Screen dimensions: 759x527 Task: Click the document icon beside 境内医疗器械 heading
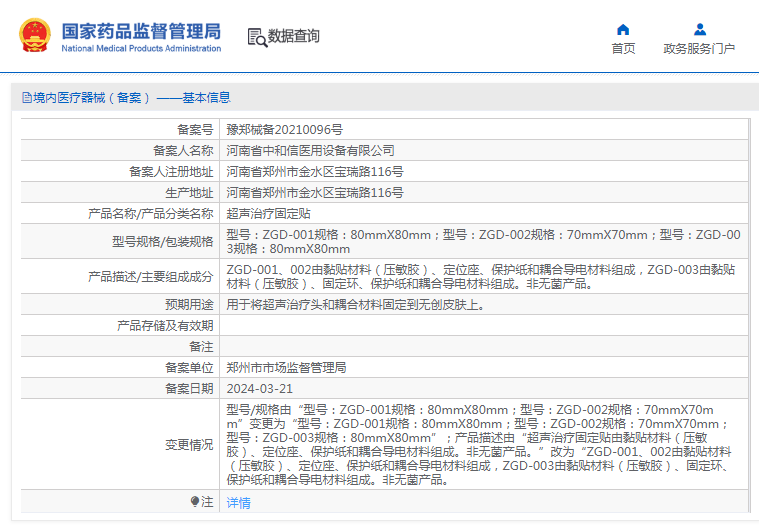pyautogui.click(x=27, y=98)
